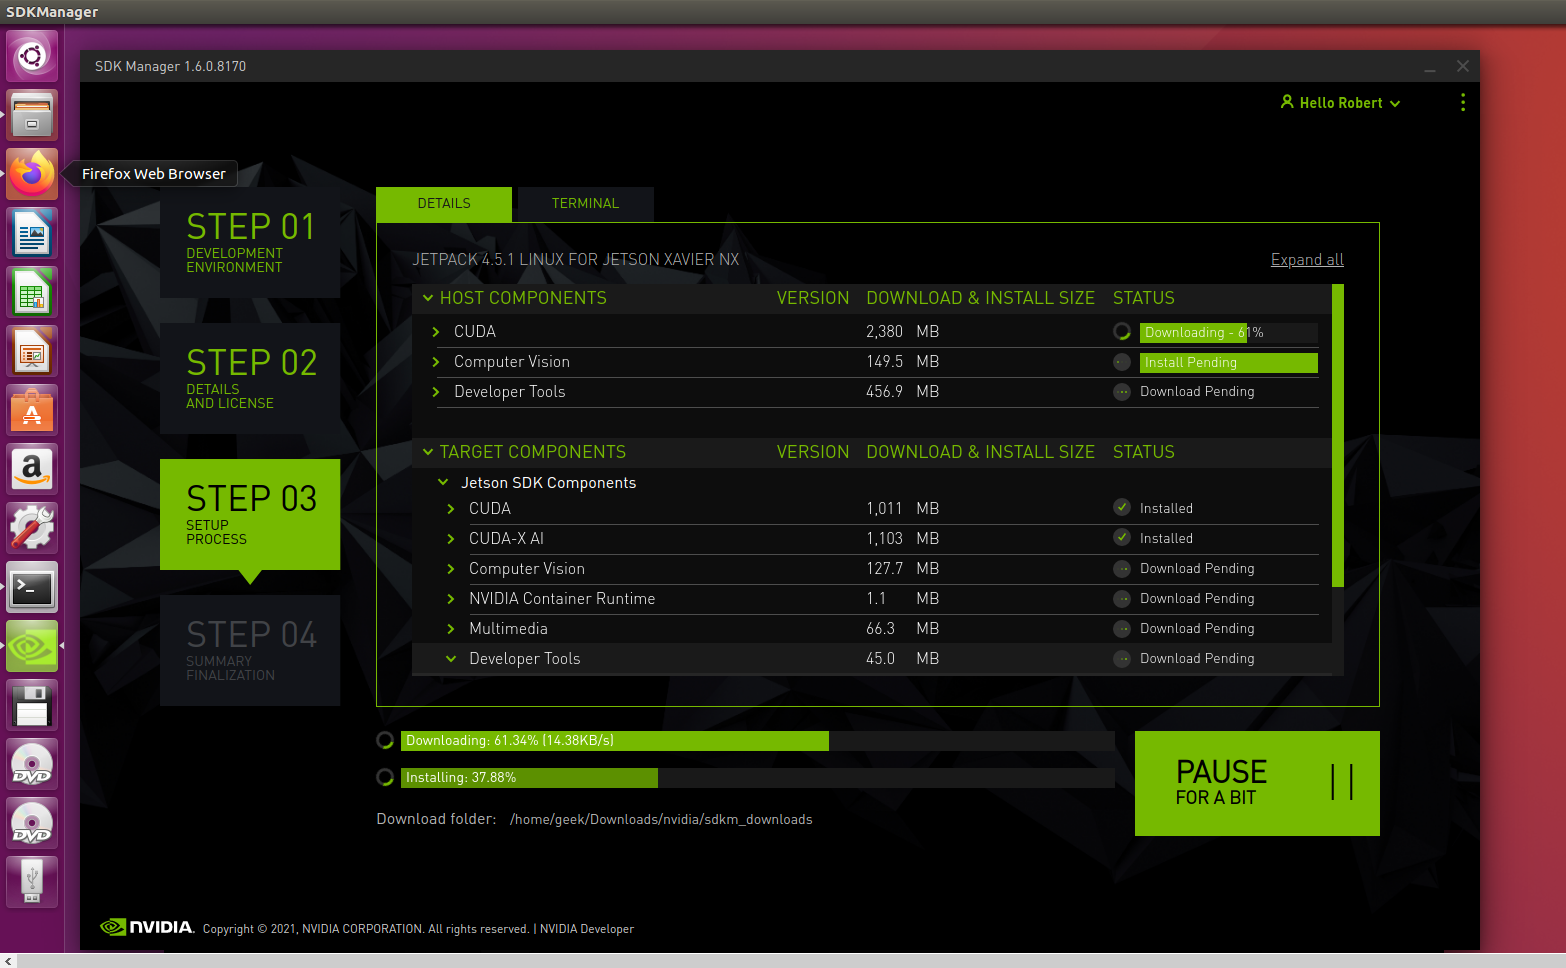The image size is (1566, 968).
Task: Collapse target Developer Tools row
Action: (451, 659)
